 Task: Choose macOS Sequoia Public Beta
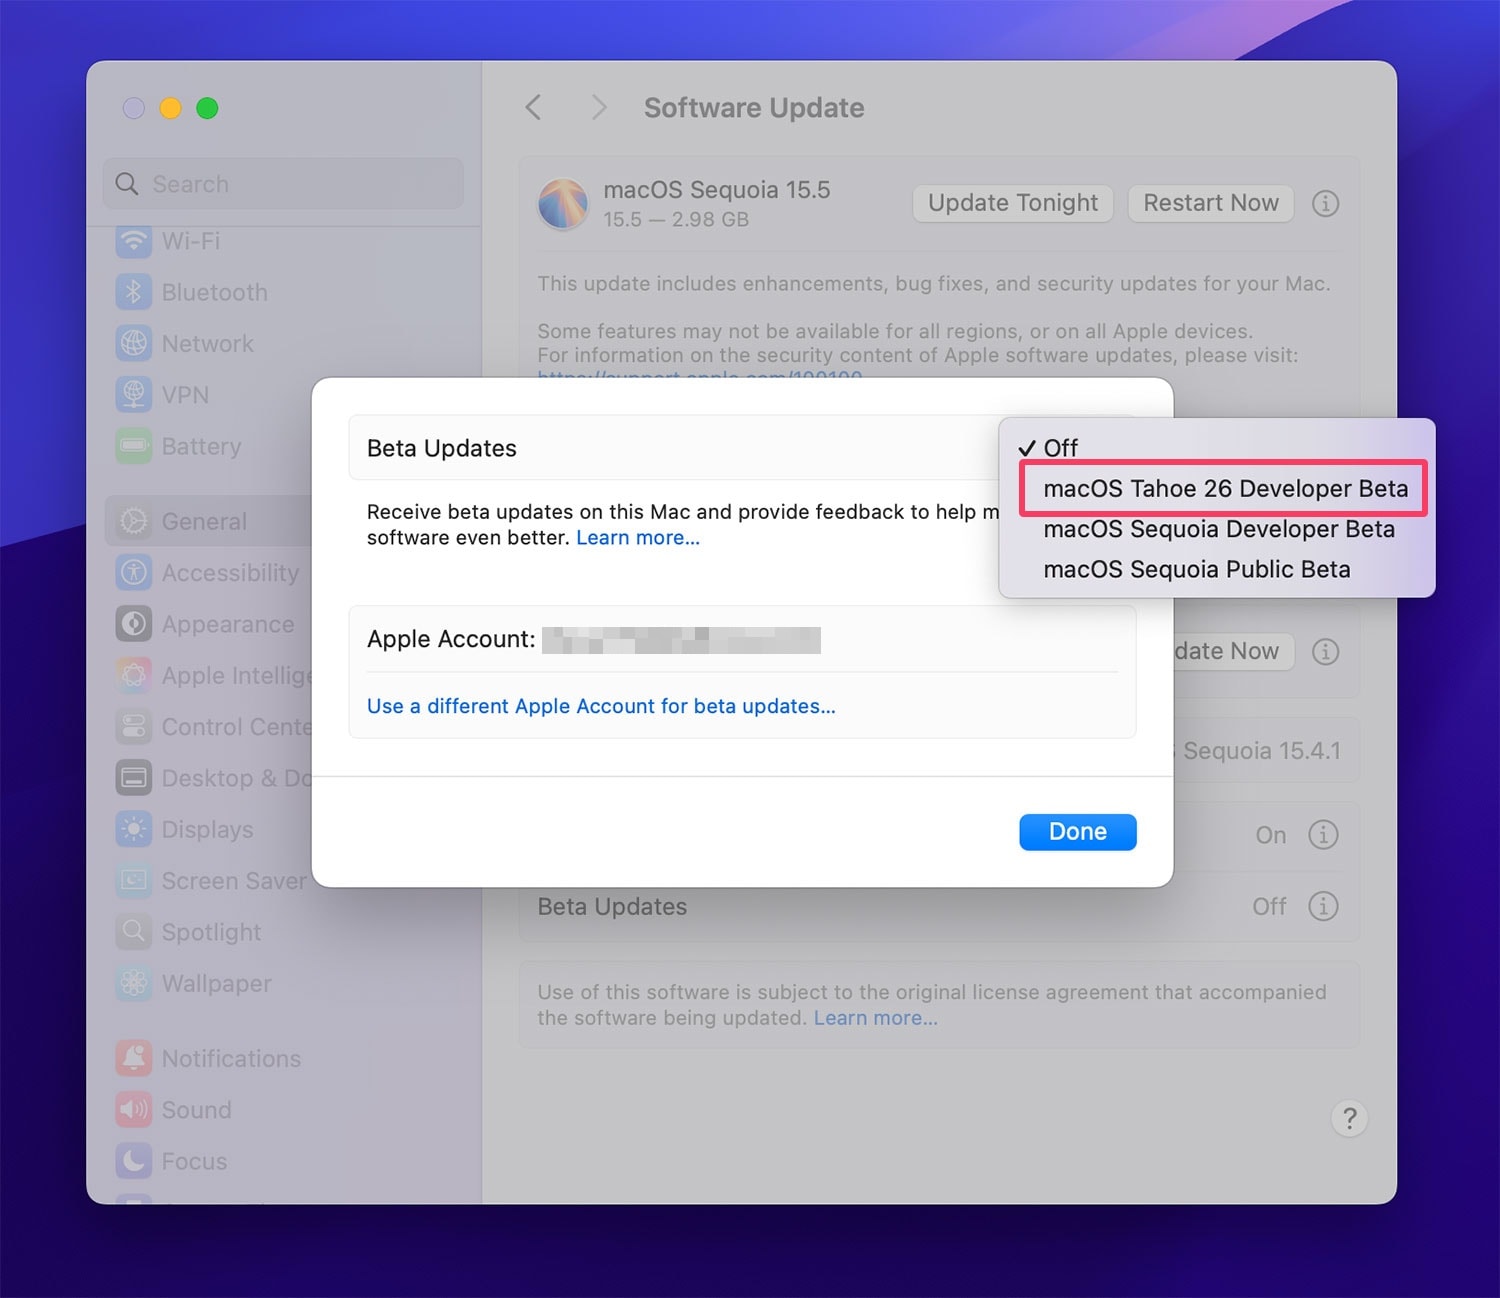pos(1217,569)
